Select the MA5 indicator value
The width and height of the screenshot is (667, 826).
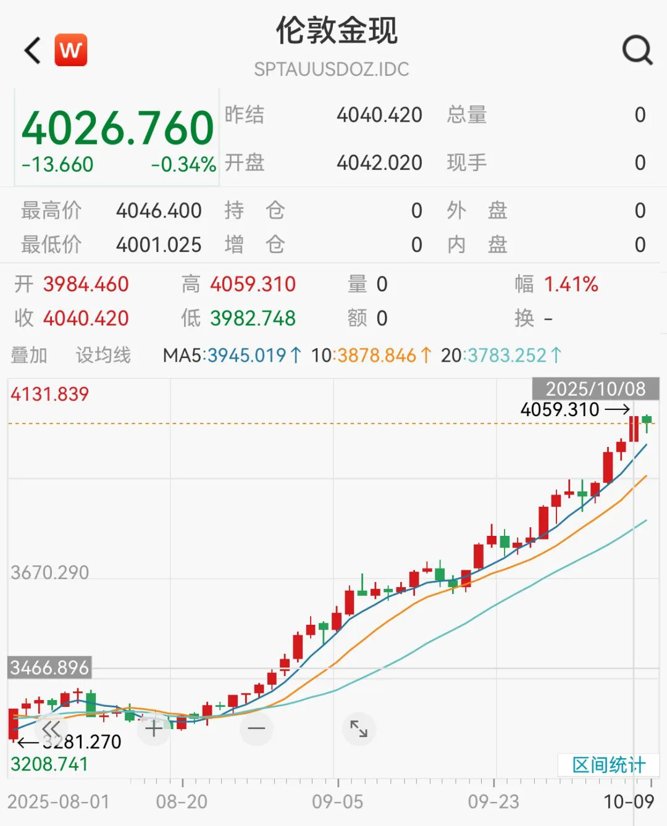click(232, 355)
